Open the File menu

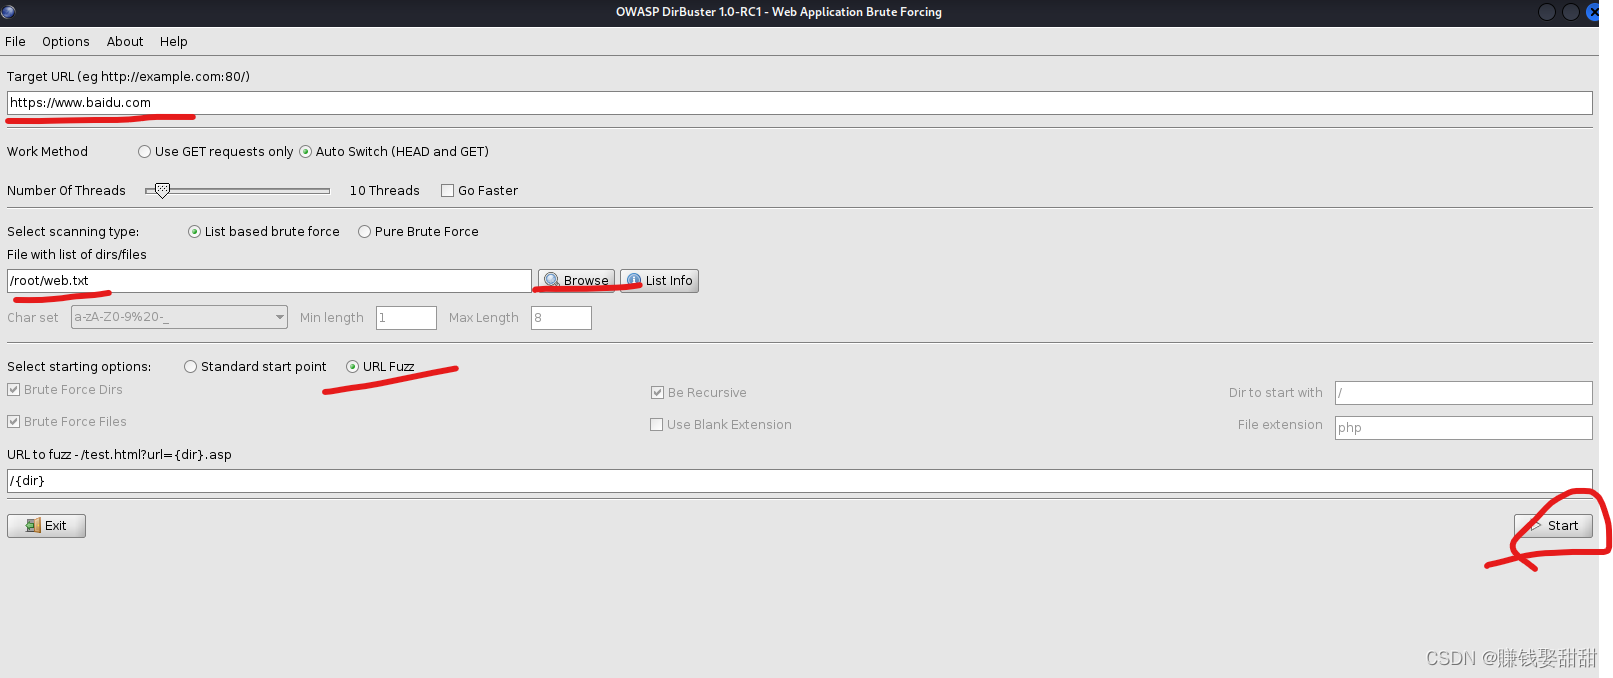click(15, 41)
